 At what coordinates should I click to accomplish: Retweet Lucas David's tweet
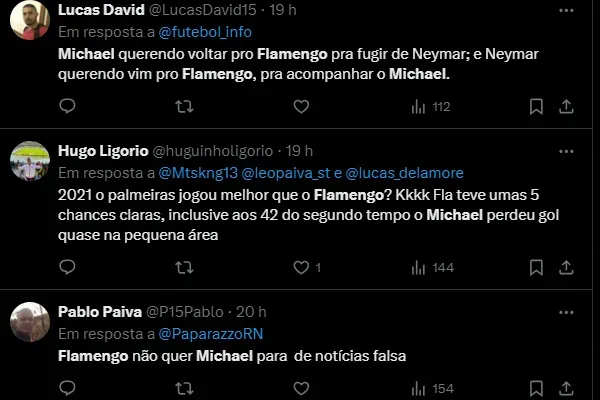(184, 106)
